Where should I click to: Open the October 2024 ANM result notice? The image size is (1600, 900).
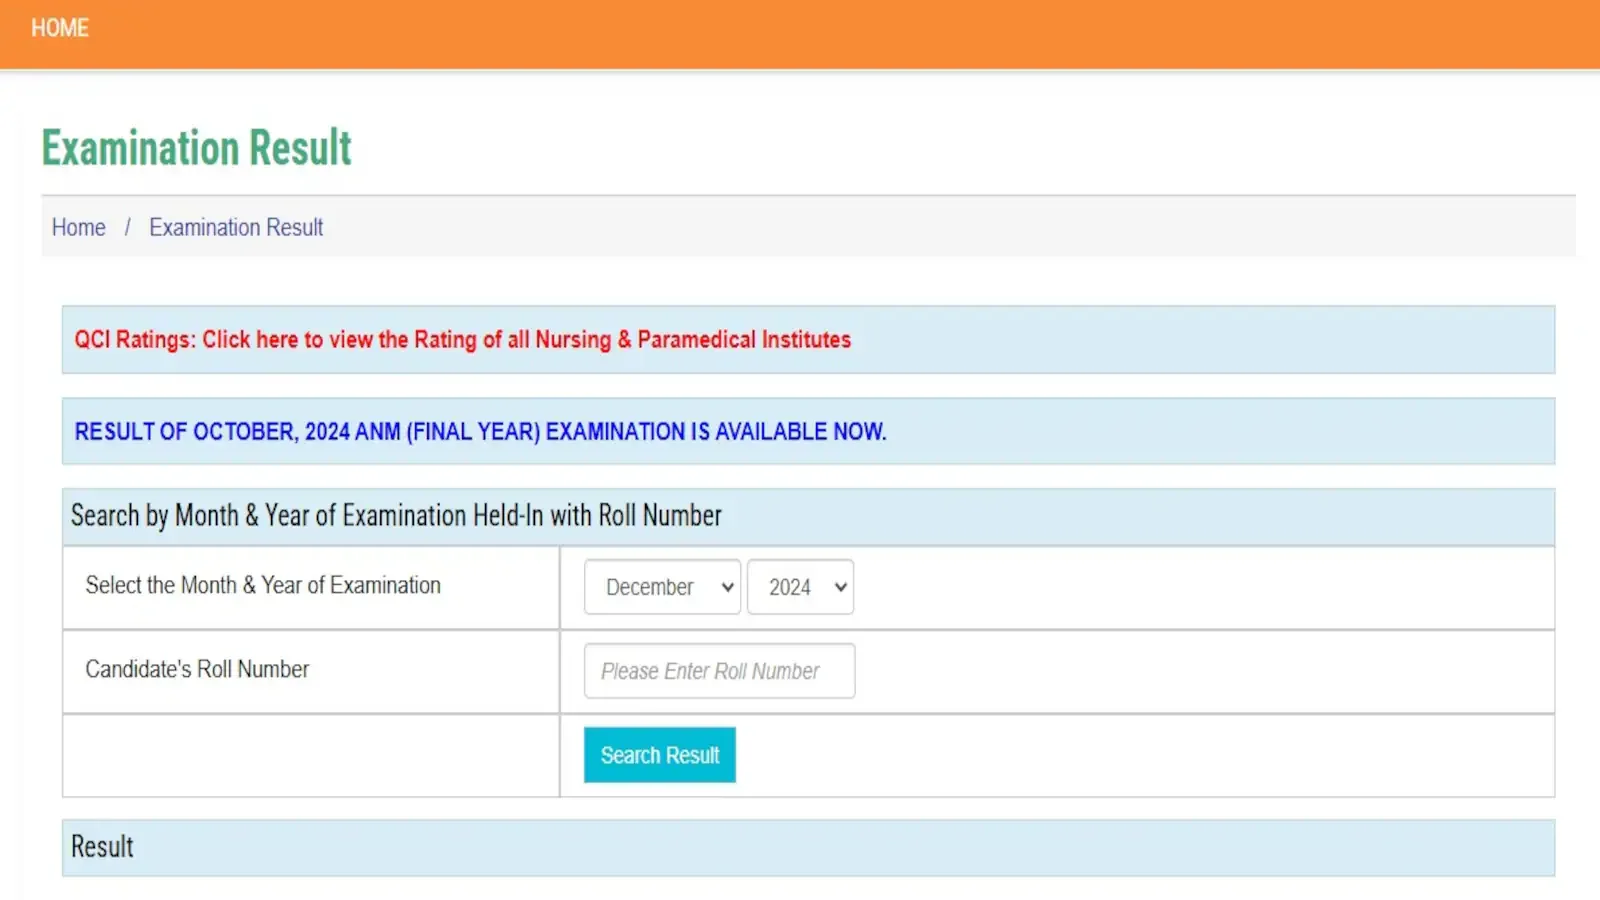(480, 432)
